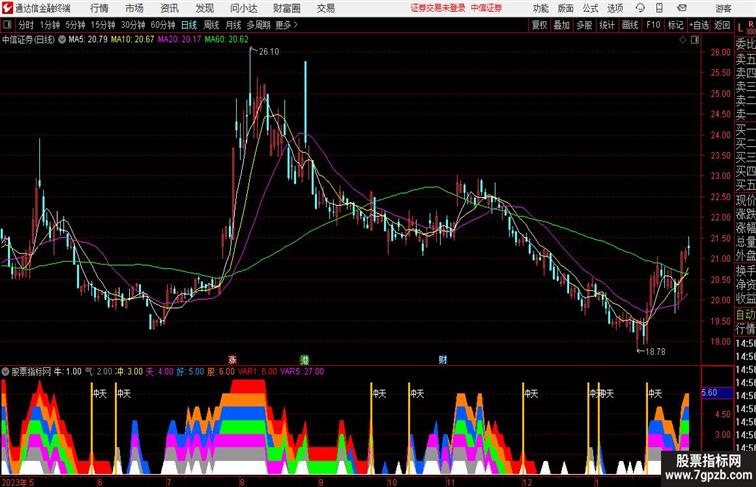Click the headset customer service icon
This screenshot has height=487, width=756.
[x=640, y=8]
